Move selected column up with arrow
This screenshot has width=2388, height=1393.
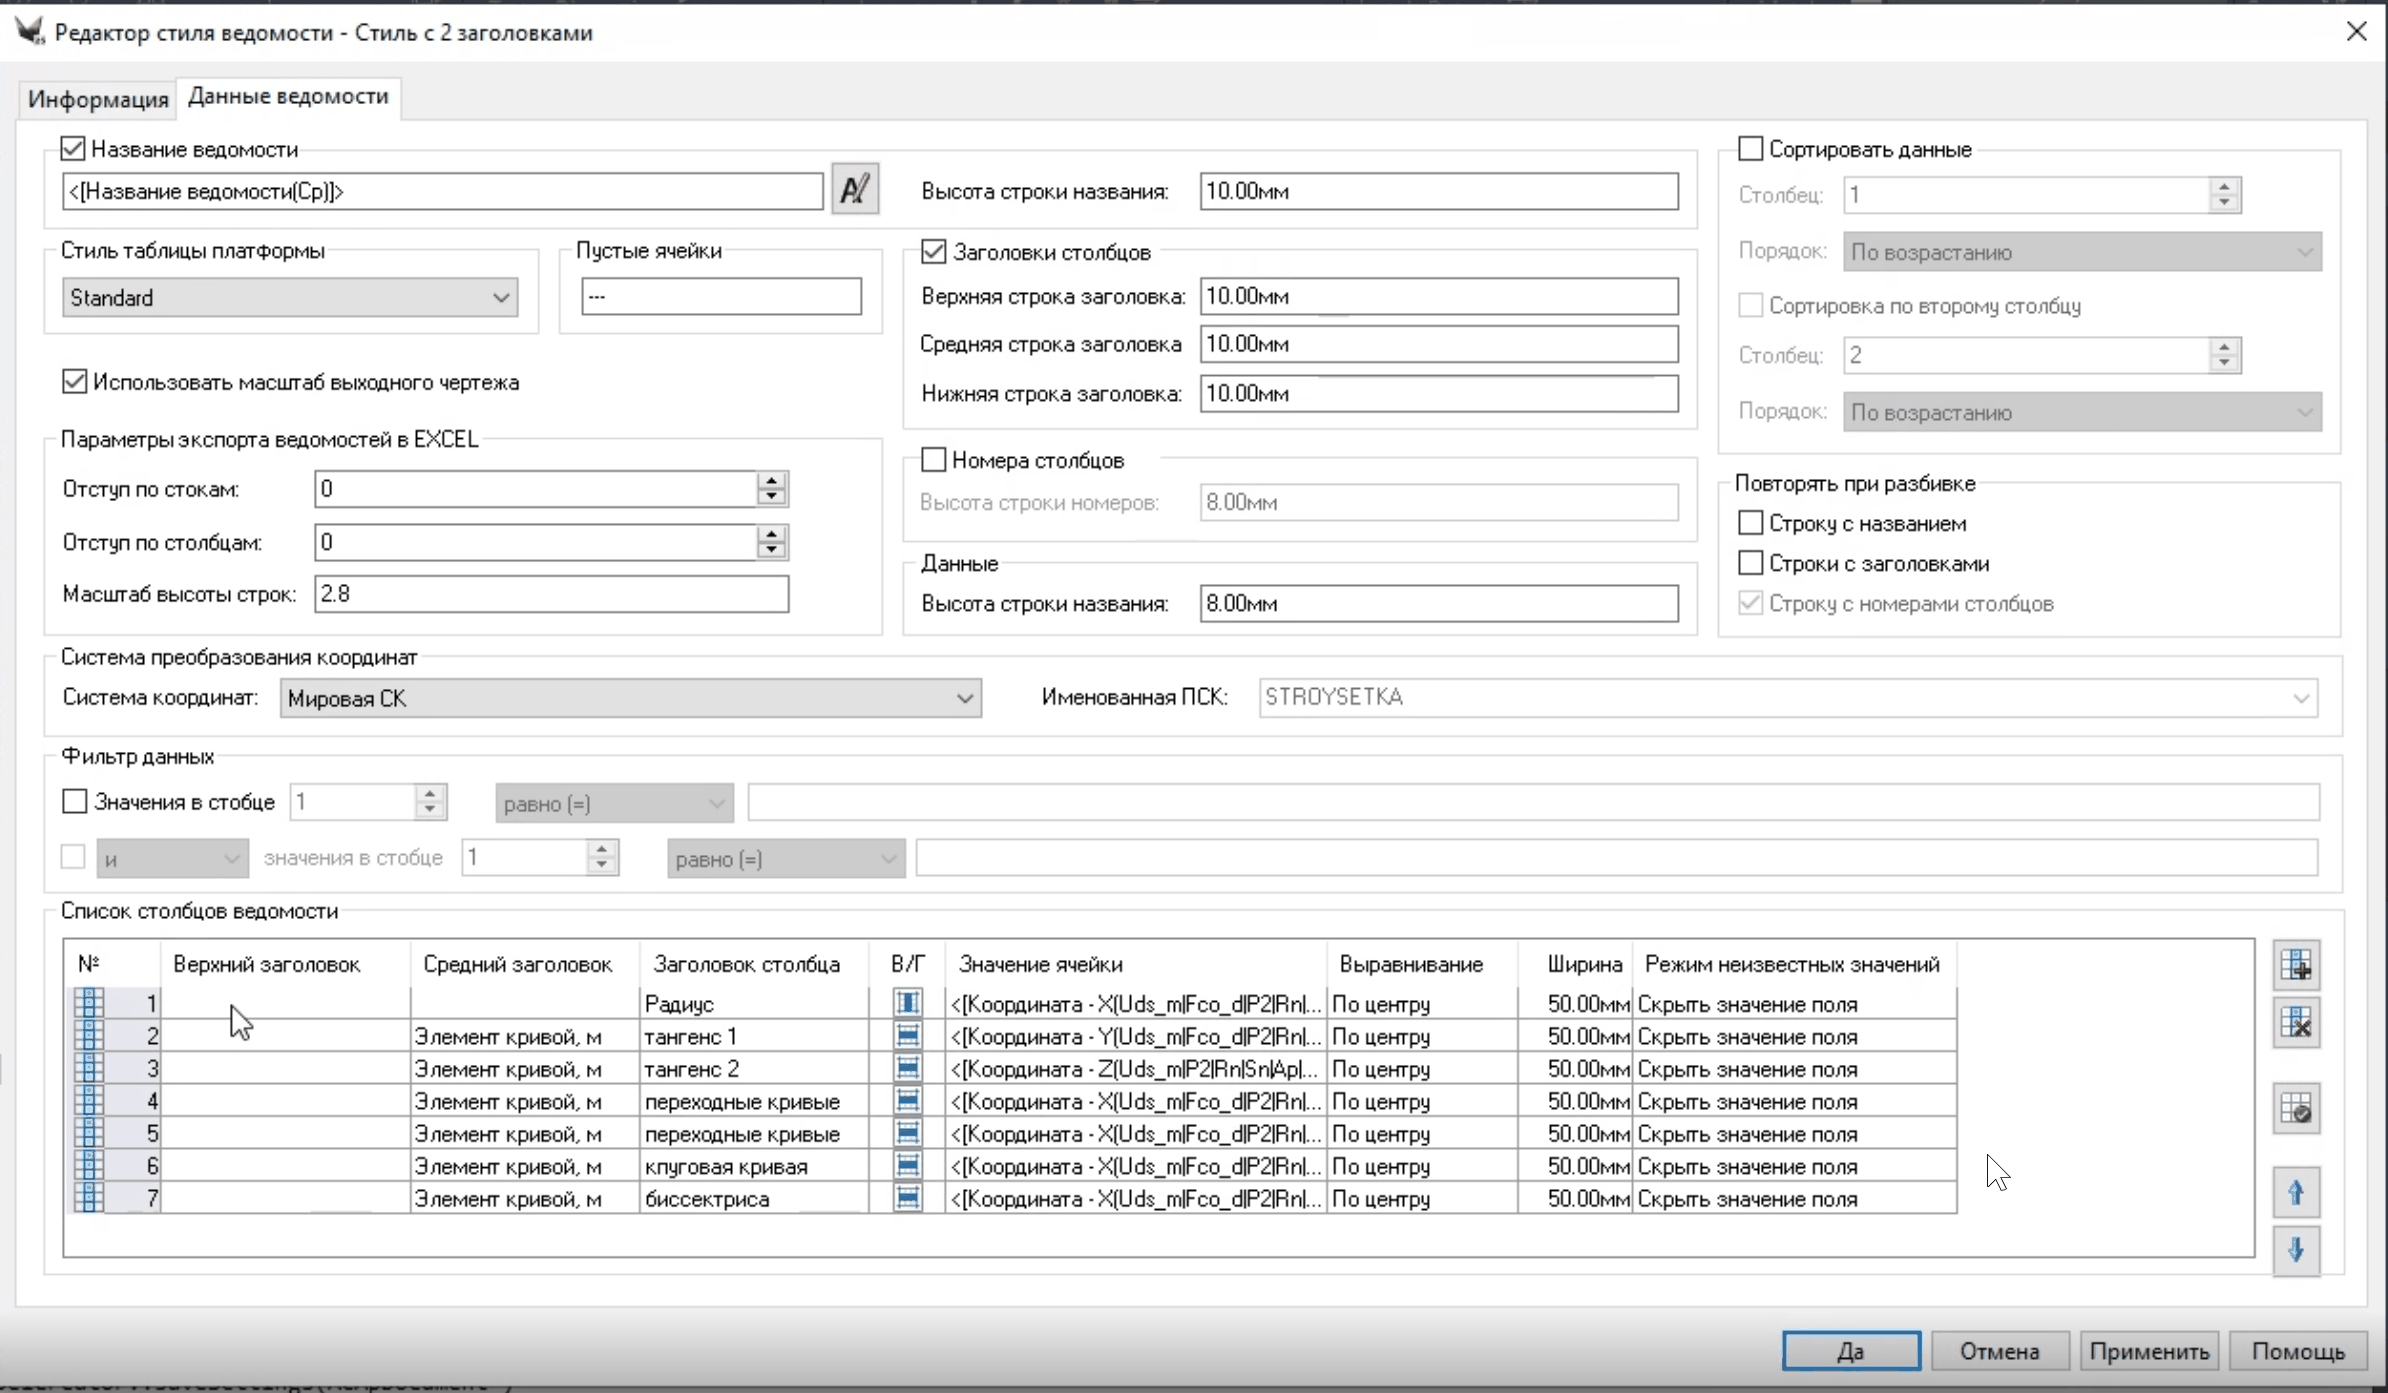pyautogui.click(x=2296, y=1192)
